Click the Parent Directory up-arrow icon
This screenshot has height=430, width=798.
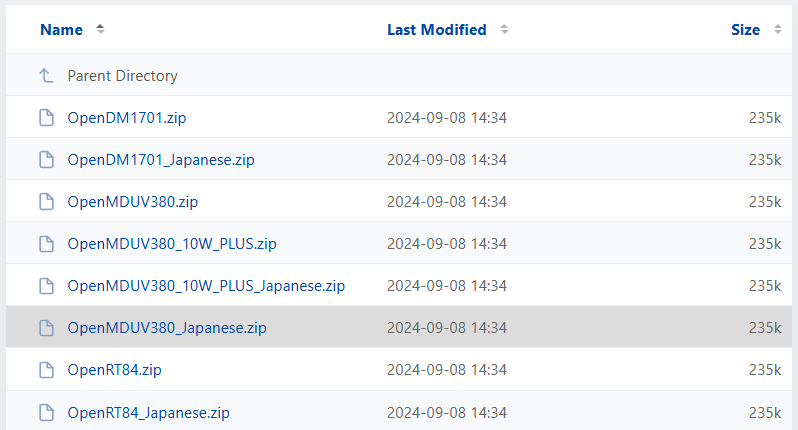(x=46, y=76)
